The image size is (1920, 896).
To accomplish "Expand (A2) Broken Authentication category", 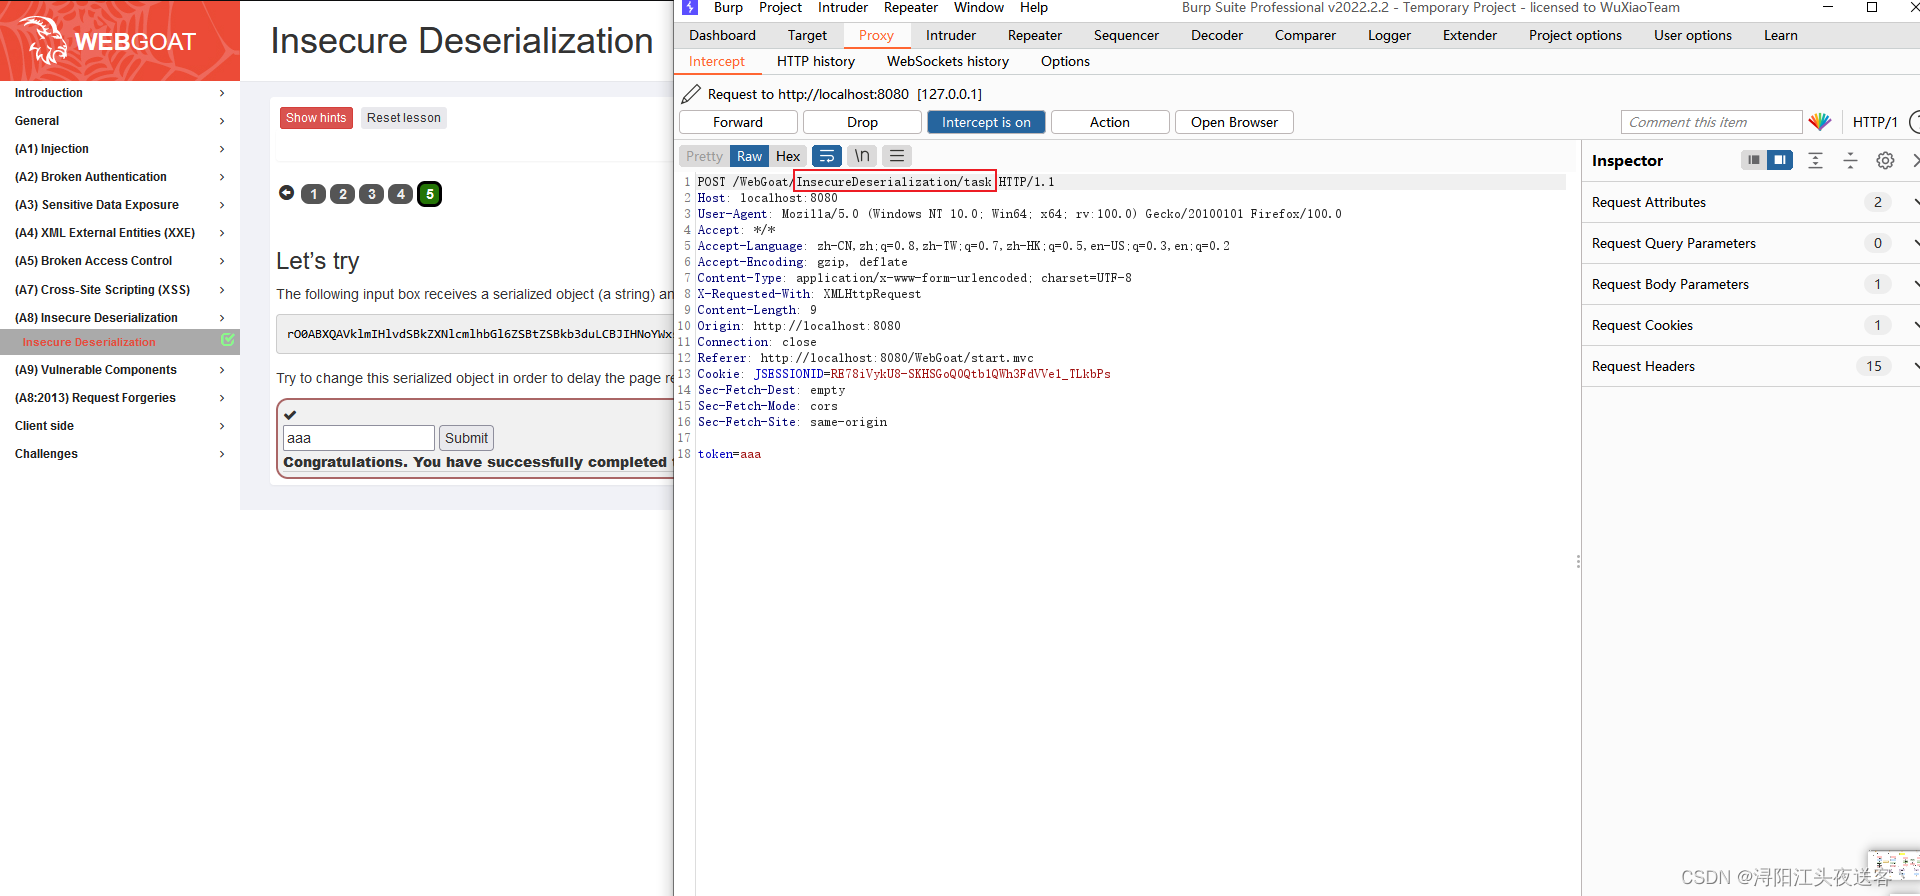I will coord(120,177).
